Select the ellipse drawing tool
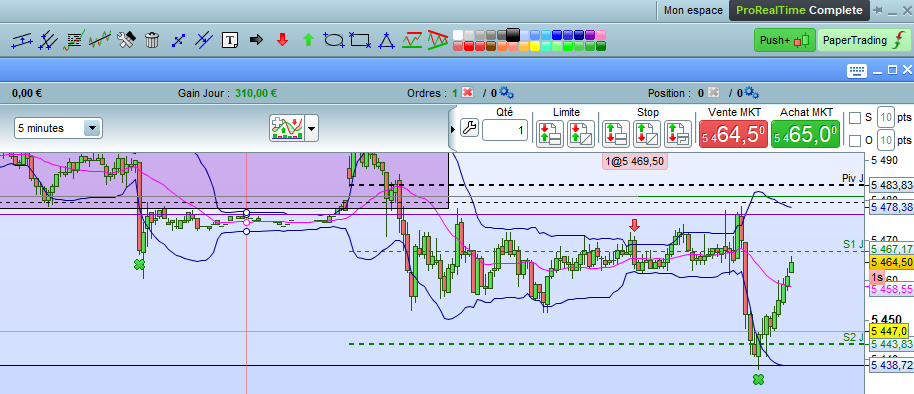The width and height of the screenshot is (914, 394). [334, 40]
